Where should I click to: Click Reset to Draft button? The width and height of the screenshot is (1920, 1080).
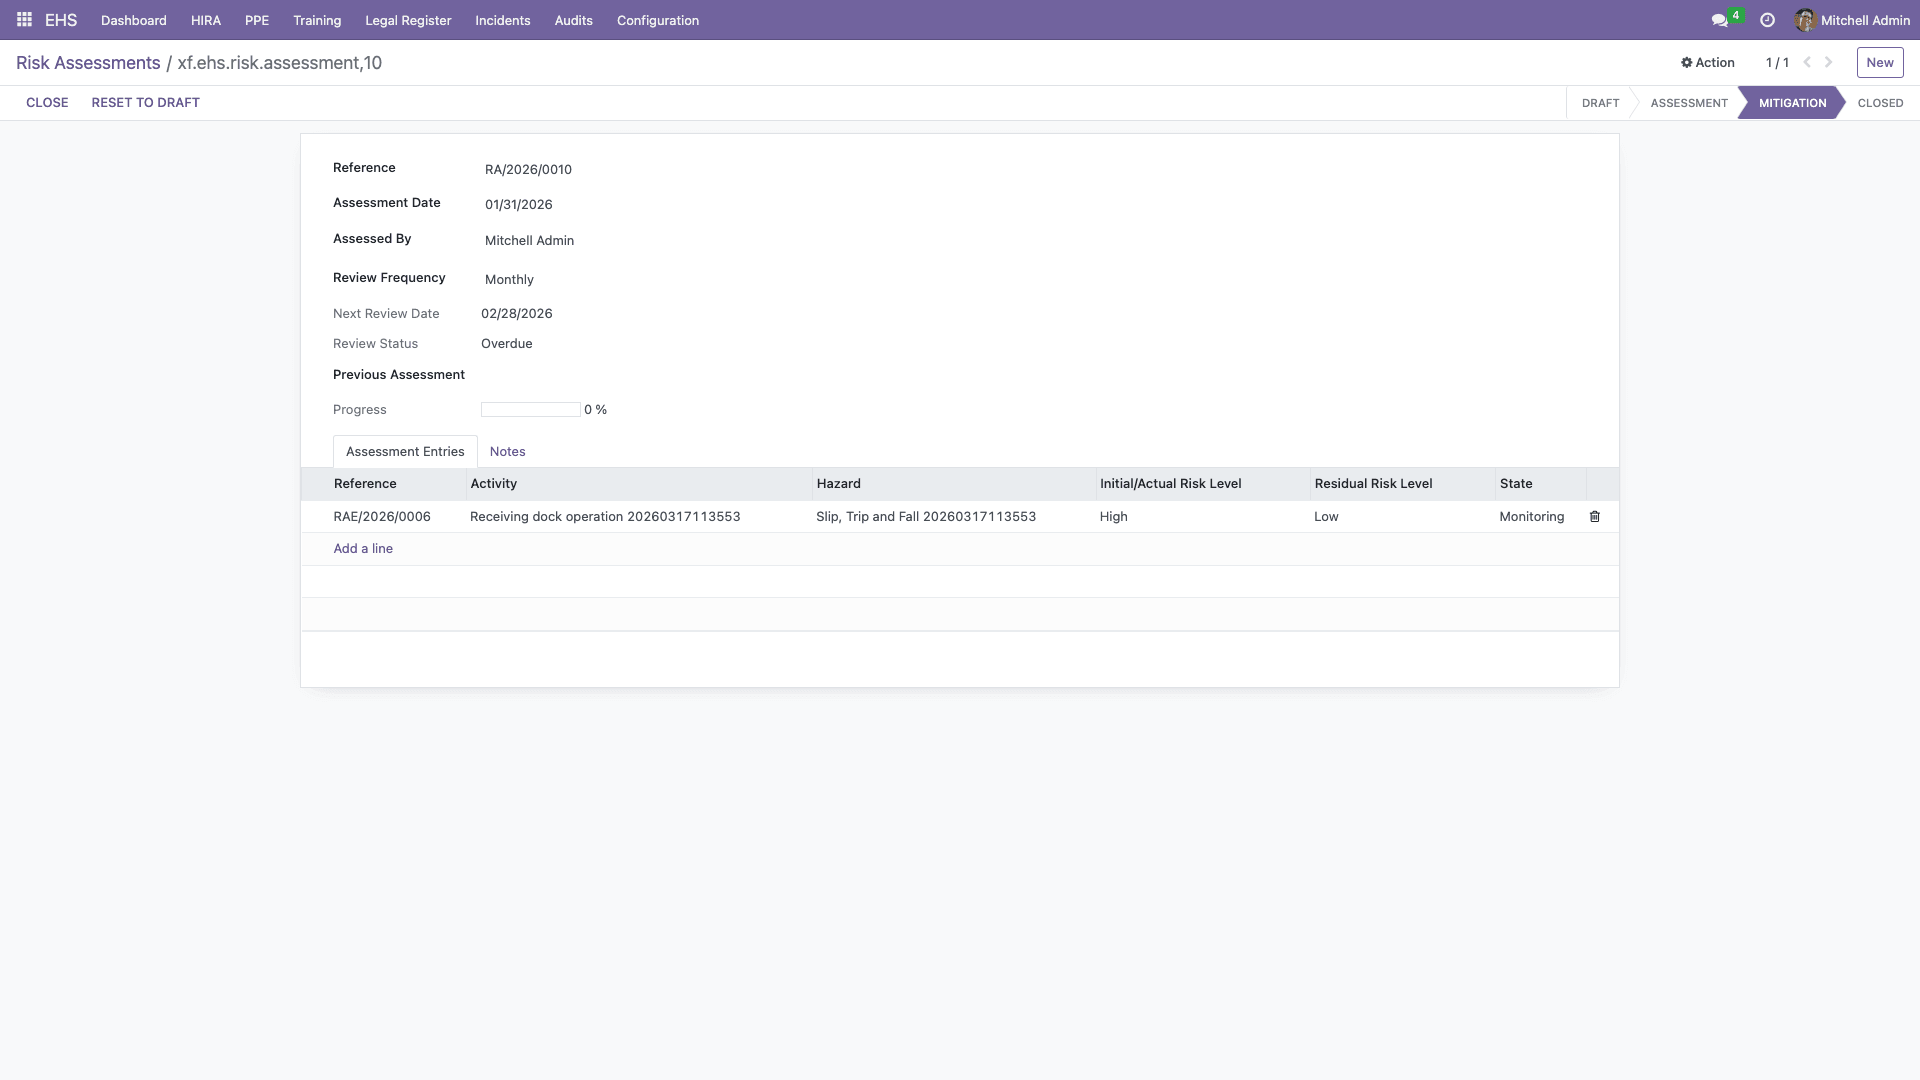click(x=145, y=103)
